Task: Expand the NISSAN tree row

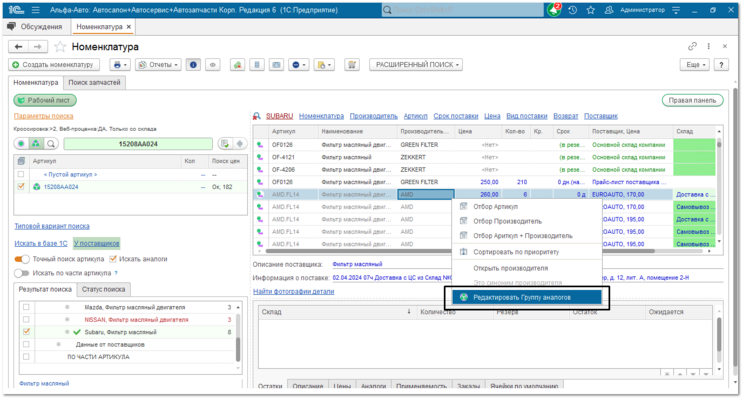Action: coord(67,319)
